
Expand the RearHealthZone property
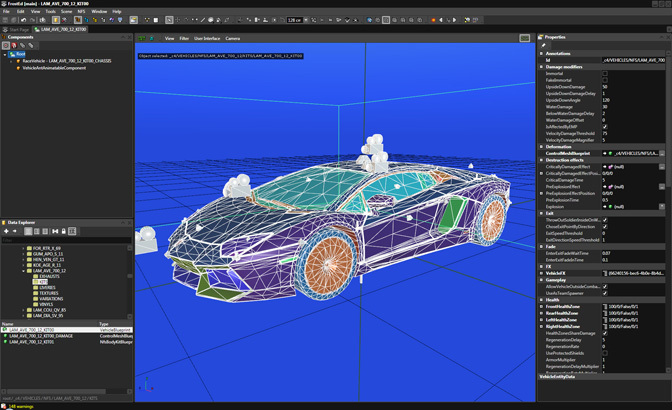pos(541,313)
